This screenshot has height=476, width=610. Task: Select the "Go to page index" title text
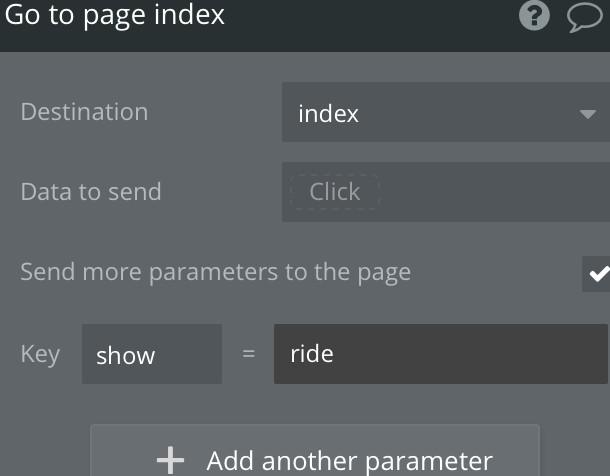(x=114, y=16)
